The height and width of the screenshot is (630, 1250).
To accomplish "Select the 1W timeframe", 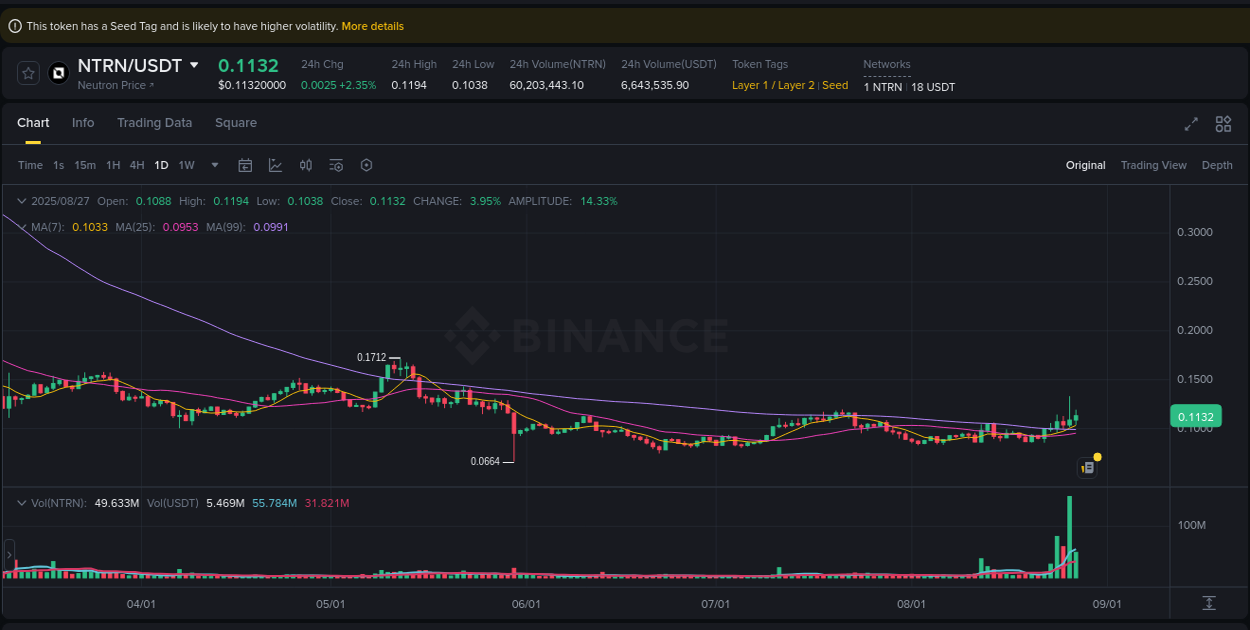I will pyautogui.click(x=186, y=165).
